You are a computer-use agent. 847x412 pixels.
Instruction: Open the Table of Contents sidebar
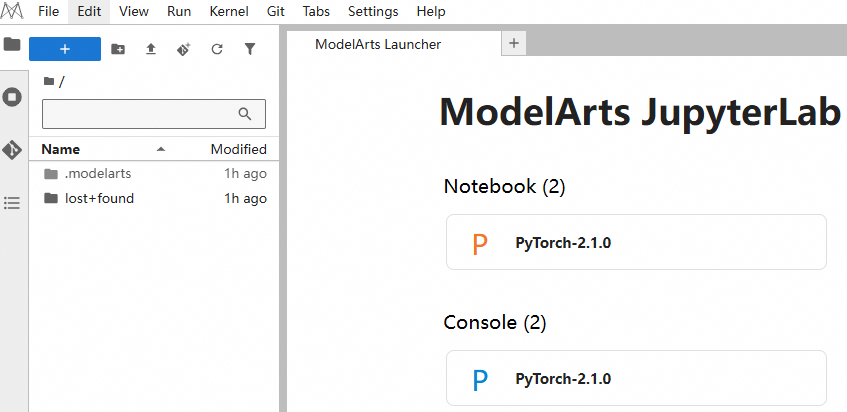pos(12,203)
